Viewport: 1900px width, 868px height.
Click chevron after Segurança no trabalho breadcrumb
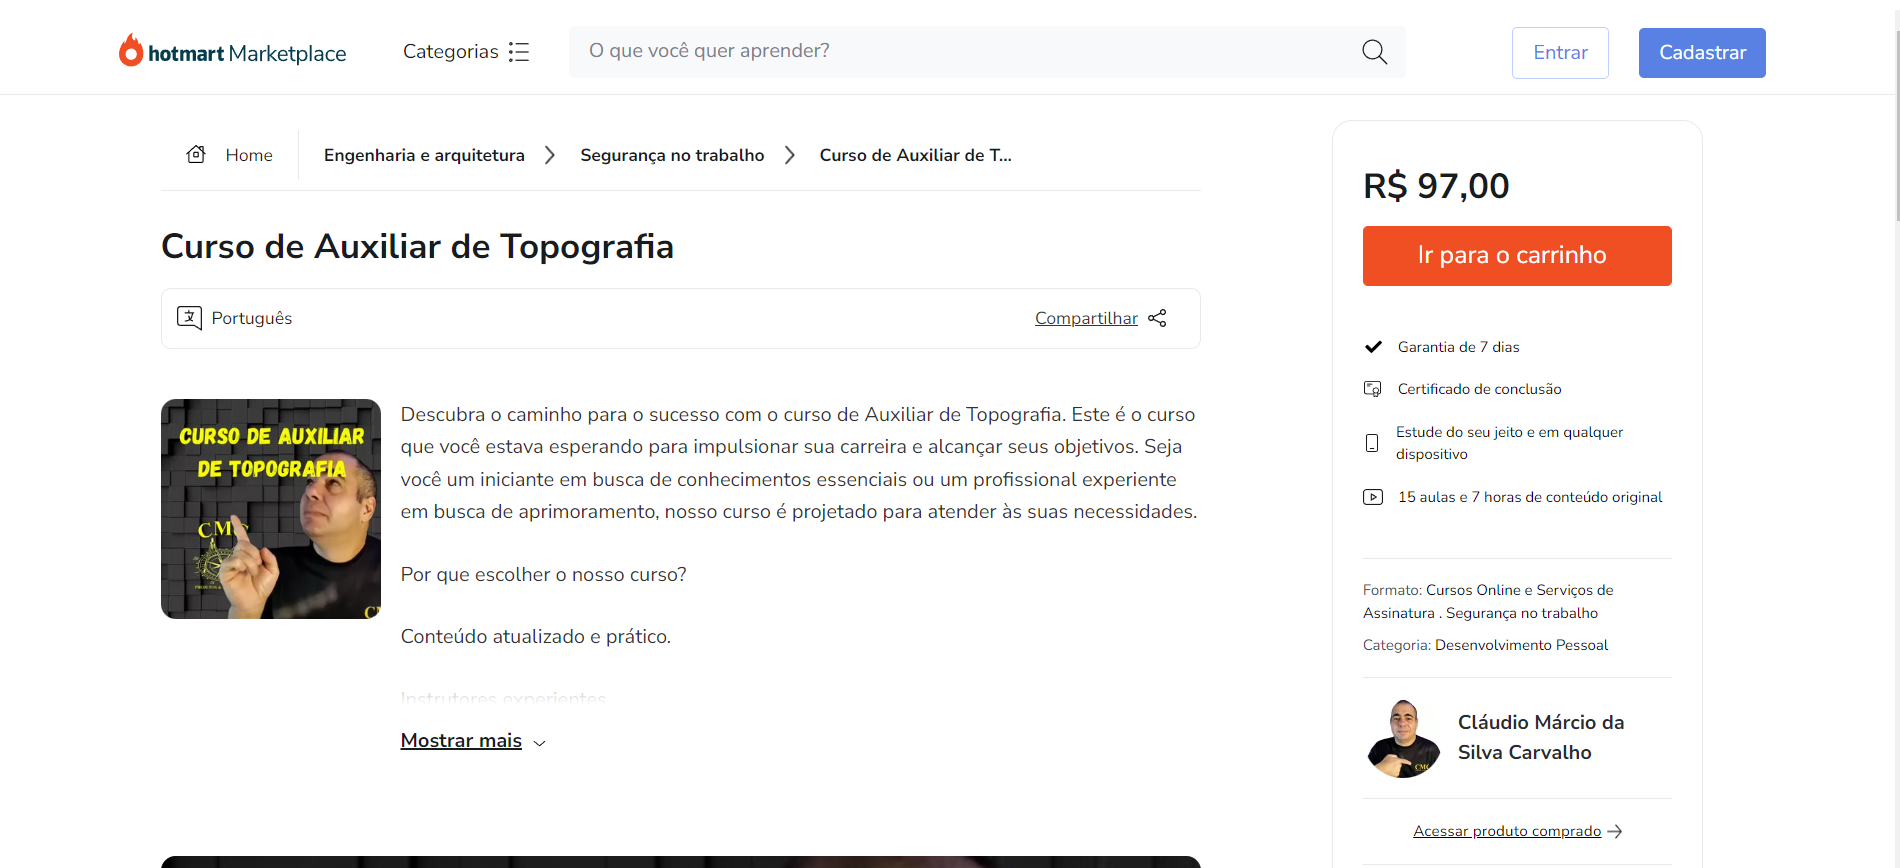pos(790,155)
